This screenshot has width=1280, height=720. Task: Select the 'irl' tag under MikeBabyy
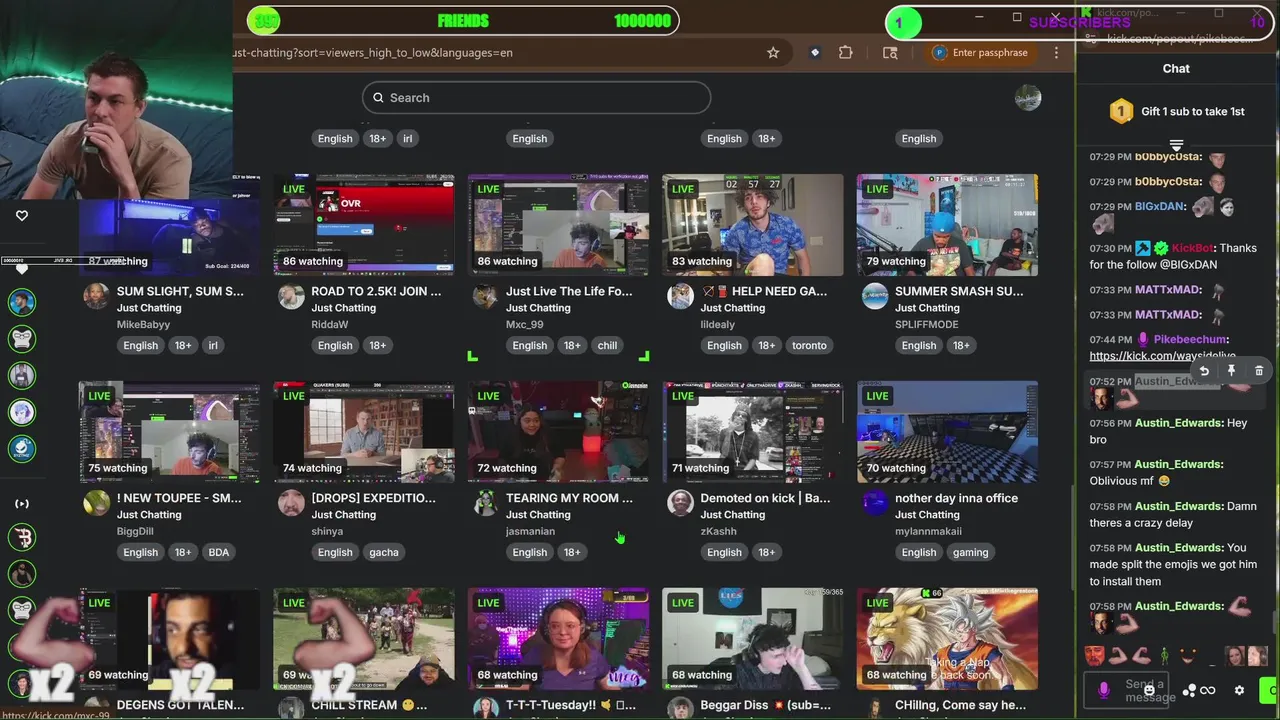pyautogui.click(x=213, y=346)
